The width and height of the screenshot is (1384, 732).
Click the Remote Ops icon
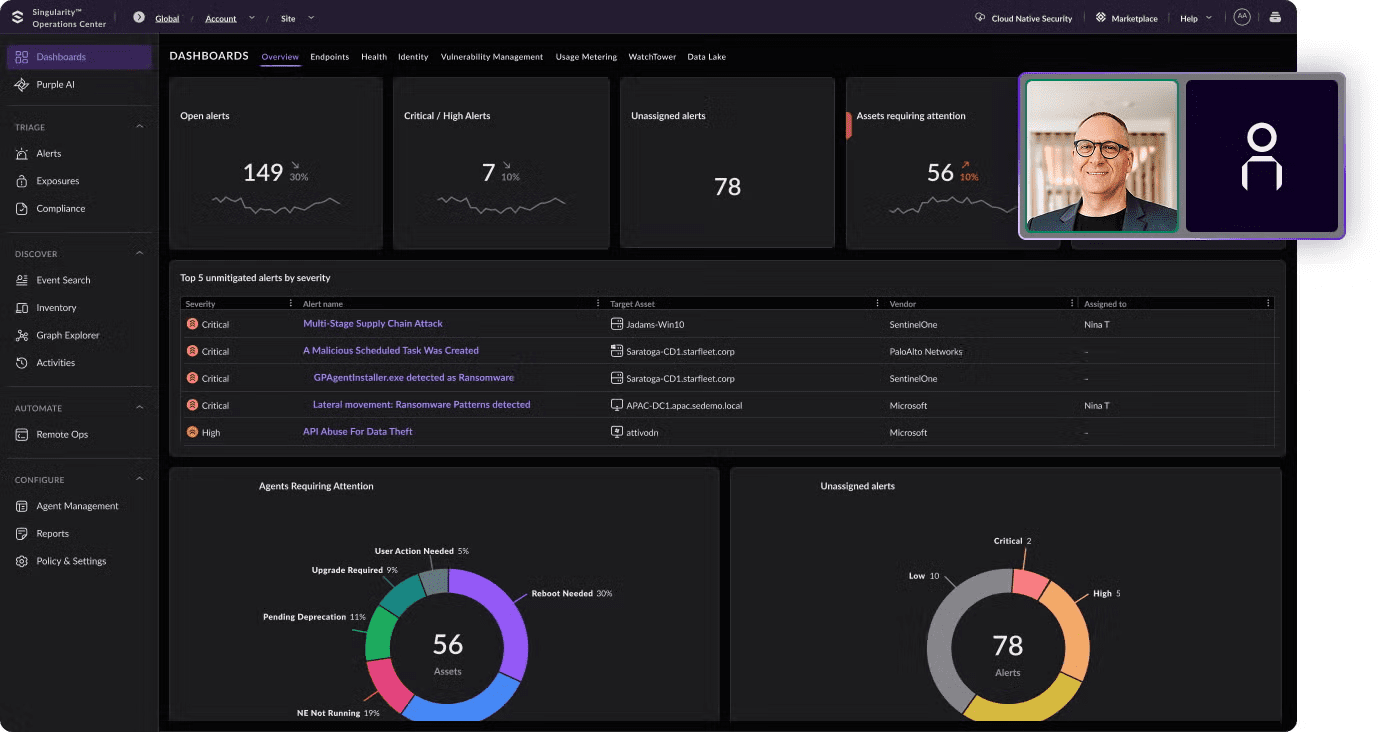tap(21, 434)
